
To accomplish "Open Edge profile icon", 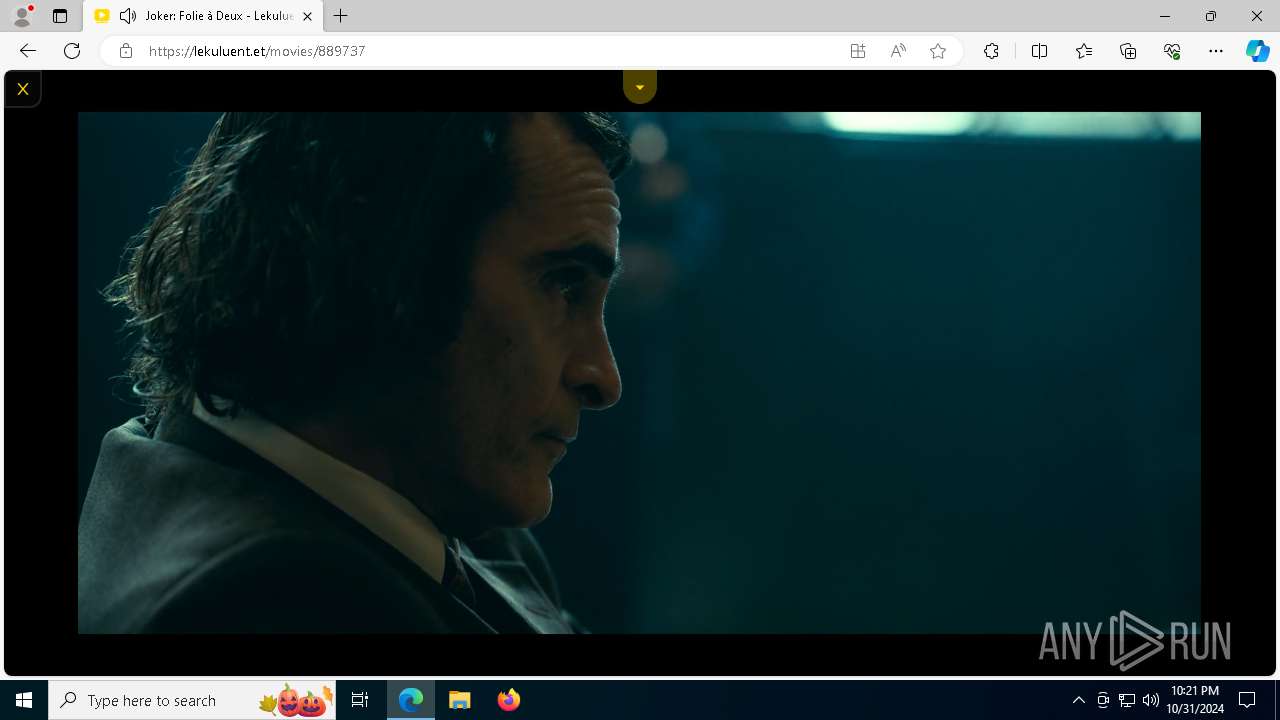I will click(x=22, y=16).
